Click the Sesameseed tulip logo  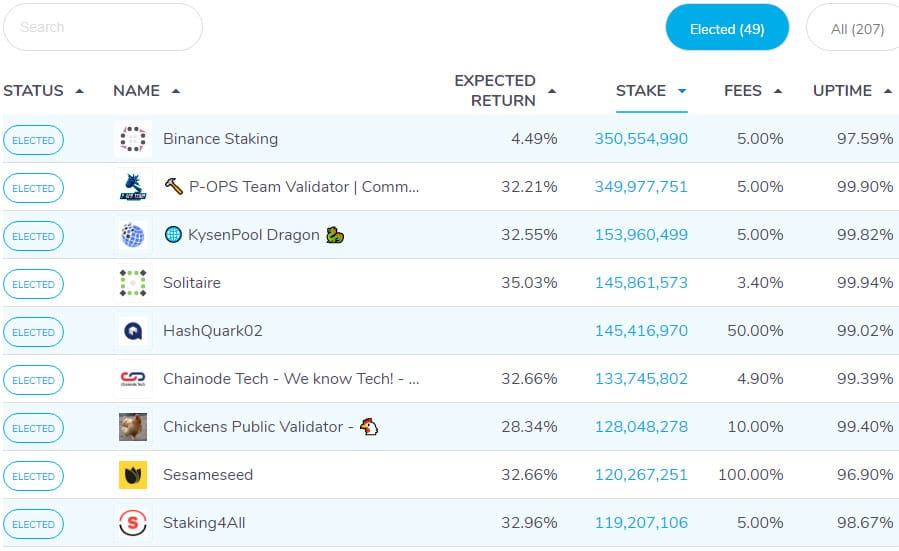[x=133, y=475]
